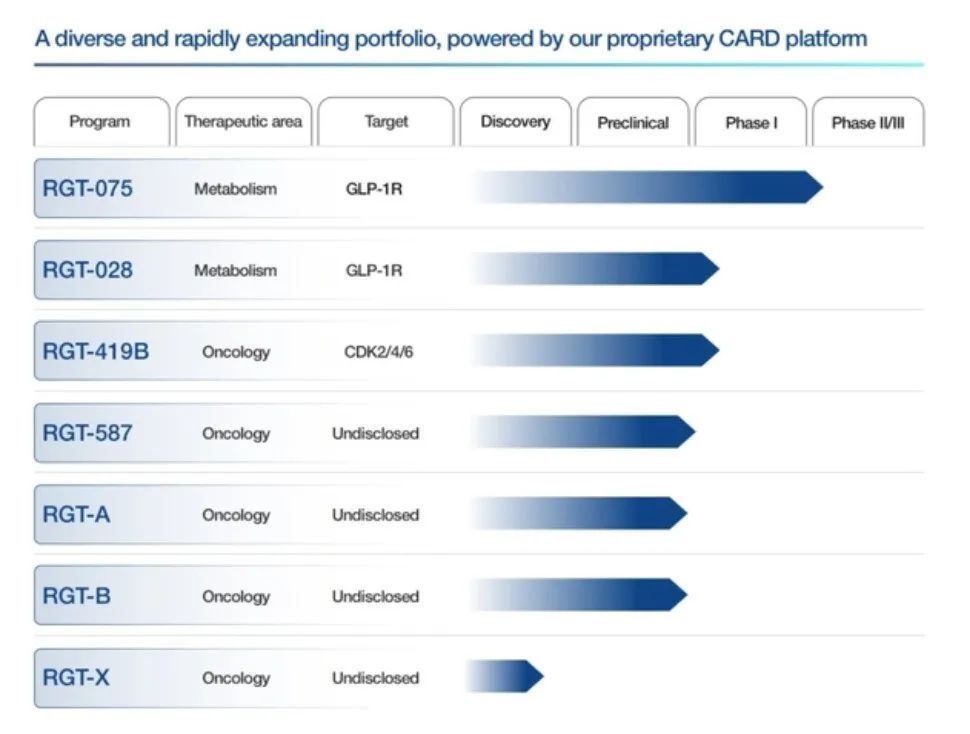
Task: Select the RGT-075 program name
Action: coord(87,189)
